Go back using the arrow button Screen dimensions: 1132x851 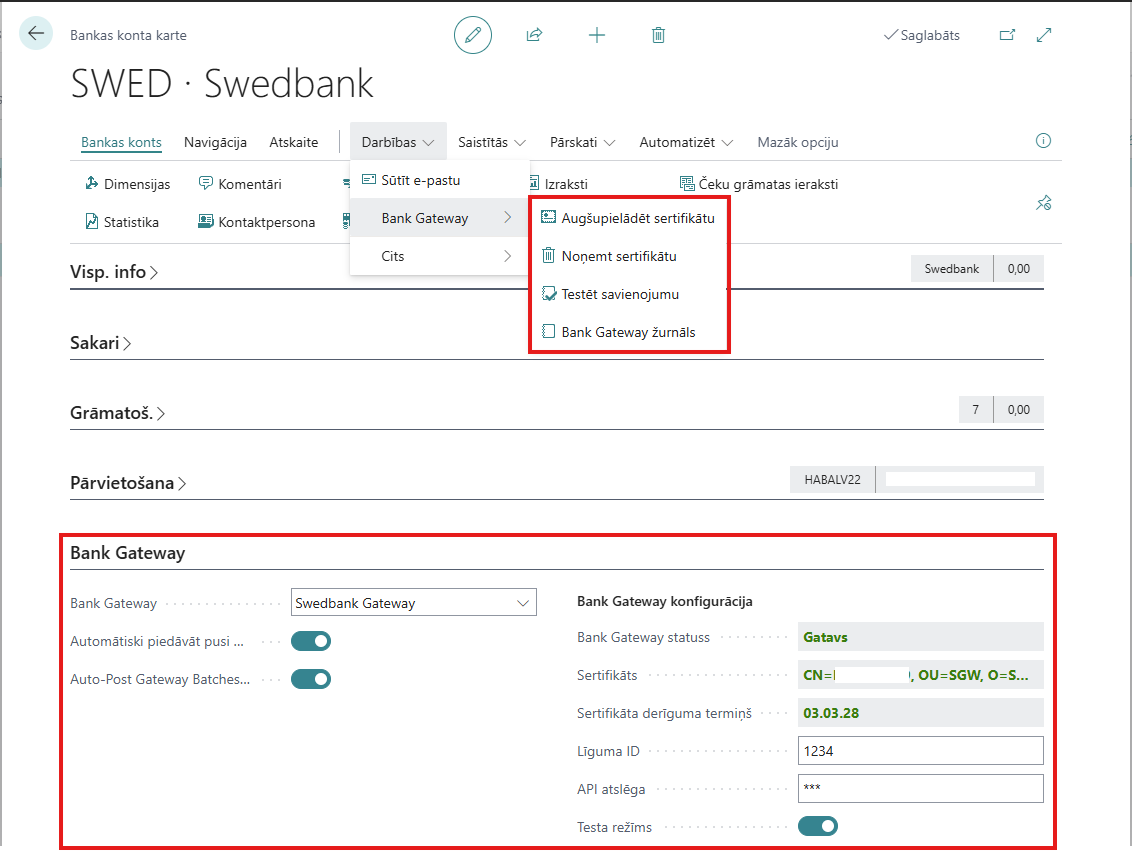pos(35,33)
